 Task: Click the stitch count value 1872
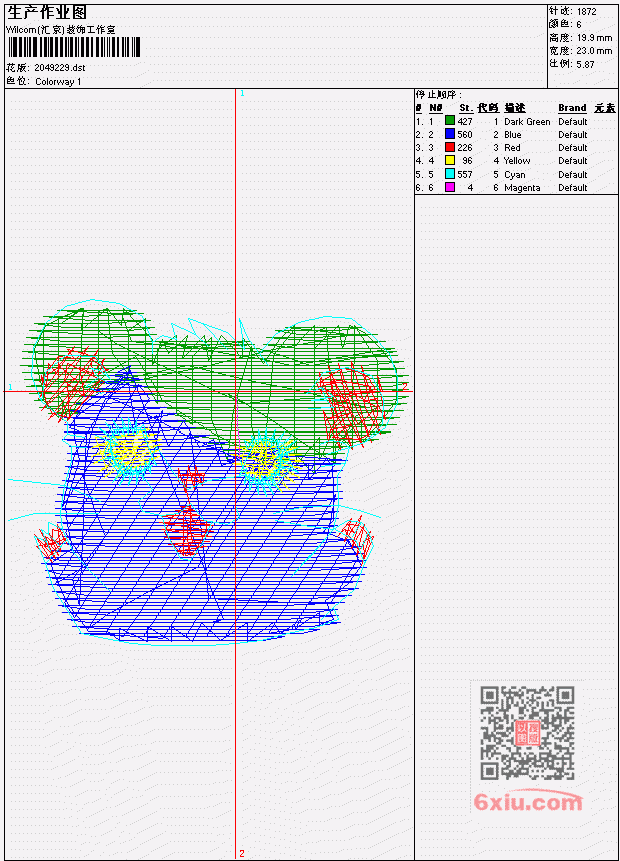587,11
